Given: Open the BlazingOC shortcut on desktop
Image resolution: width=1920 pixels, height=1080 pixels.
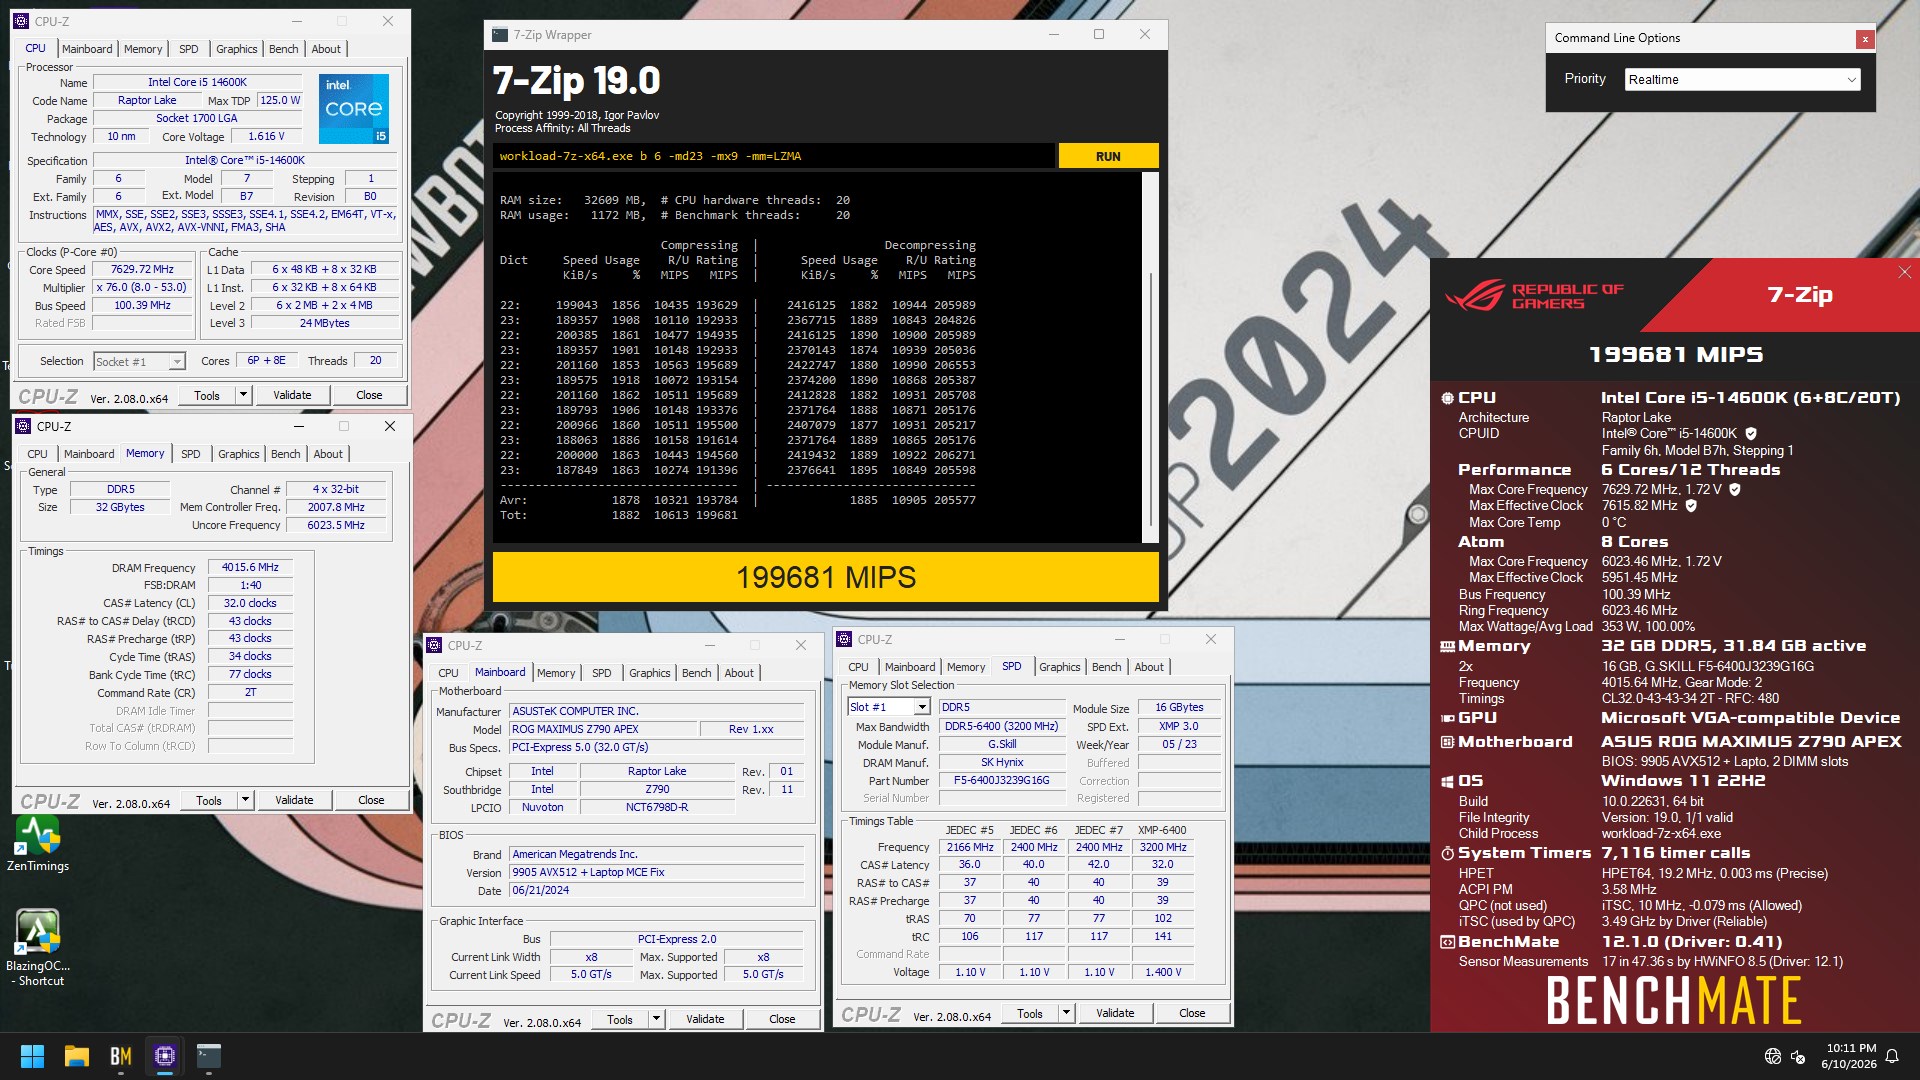Looking at the screenshot, I should (x=38, y=947).
